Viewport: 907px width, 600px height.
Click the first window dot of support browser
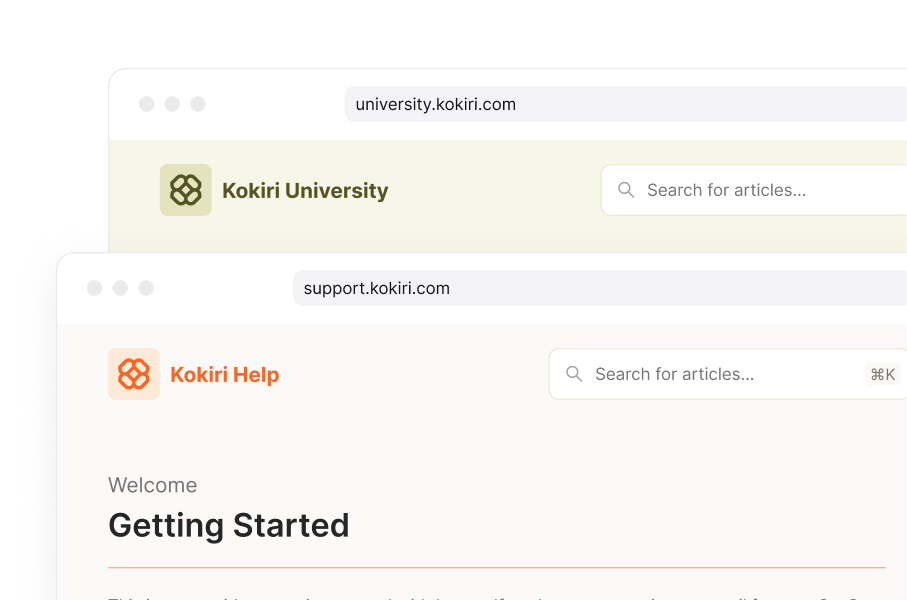pos(94,288)
